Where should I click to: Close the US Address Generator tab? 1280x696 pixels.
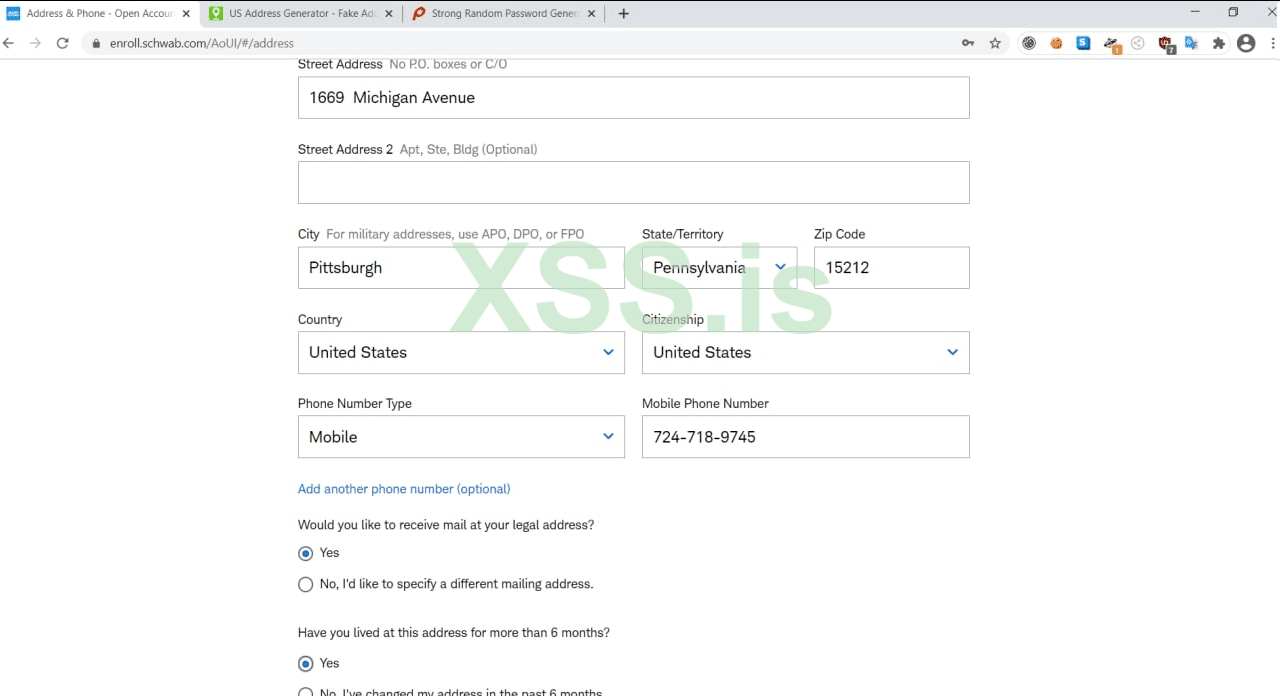[x=389, y=14]
